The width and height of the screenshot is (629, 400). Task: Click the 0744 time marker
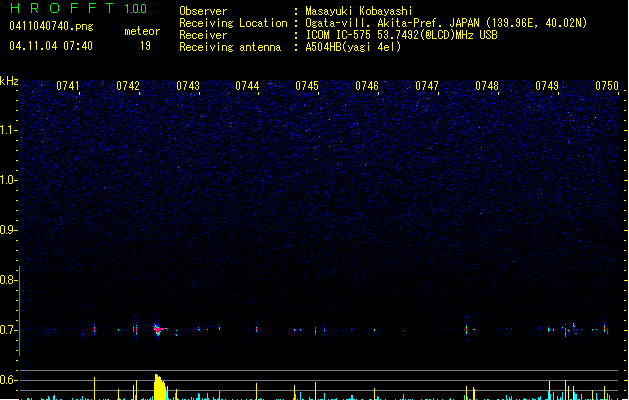click(247, 86)
